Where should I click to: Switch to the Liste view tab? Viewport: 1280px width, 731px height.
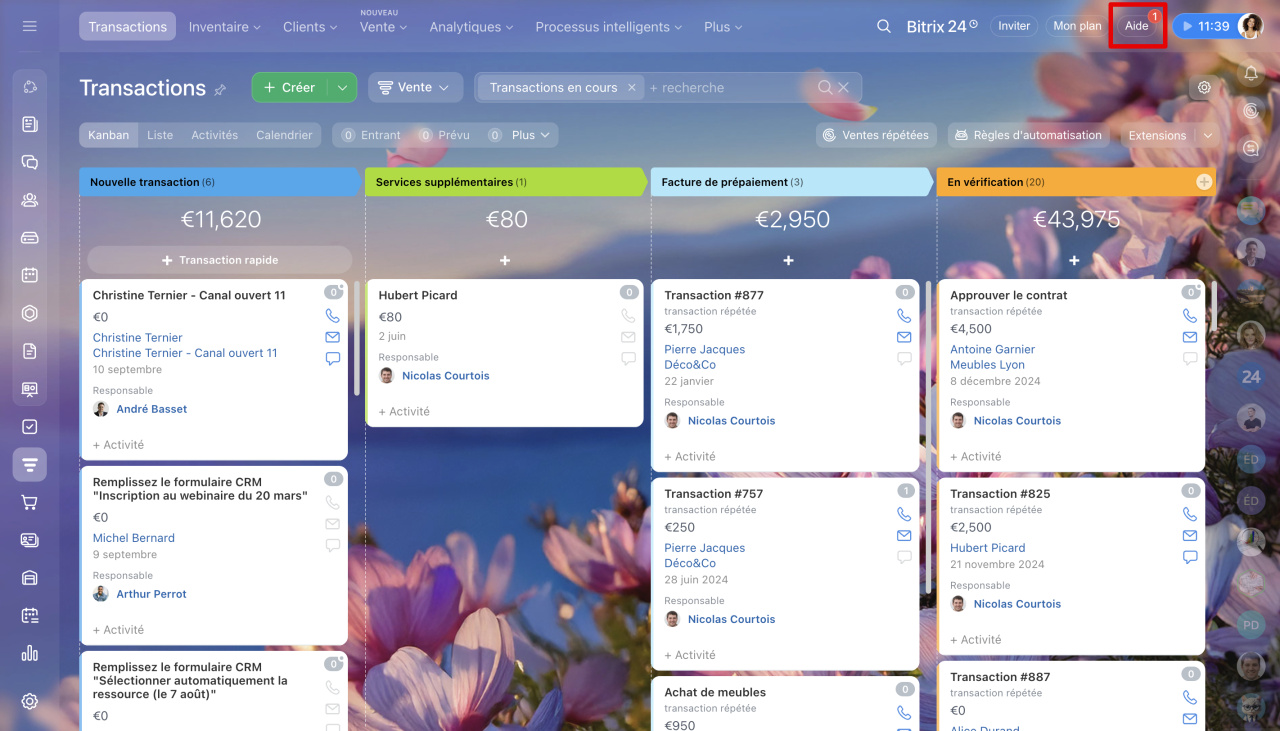[160, 135]
